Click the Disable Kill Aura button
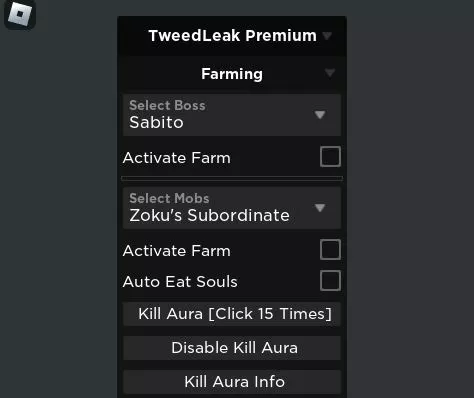 [232, 348]
